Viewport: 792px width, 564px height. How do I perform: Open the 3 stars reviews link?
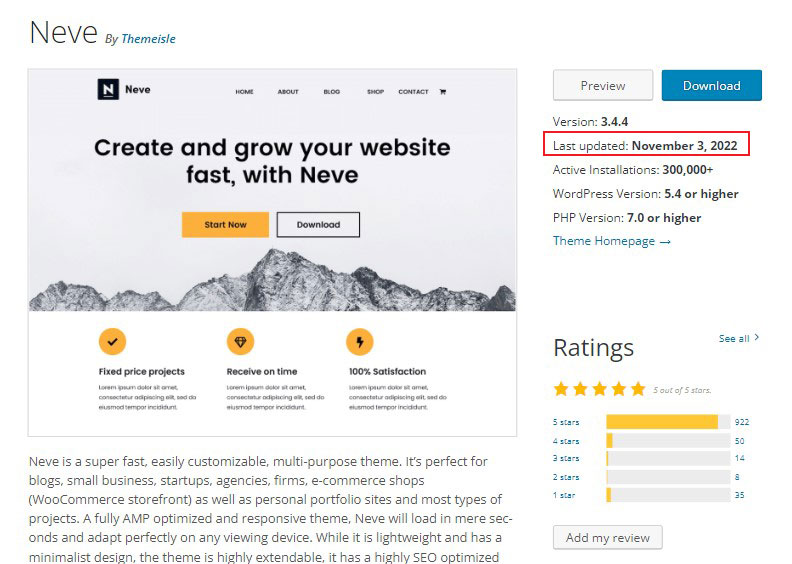tap(566, 458)
